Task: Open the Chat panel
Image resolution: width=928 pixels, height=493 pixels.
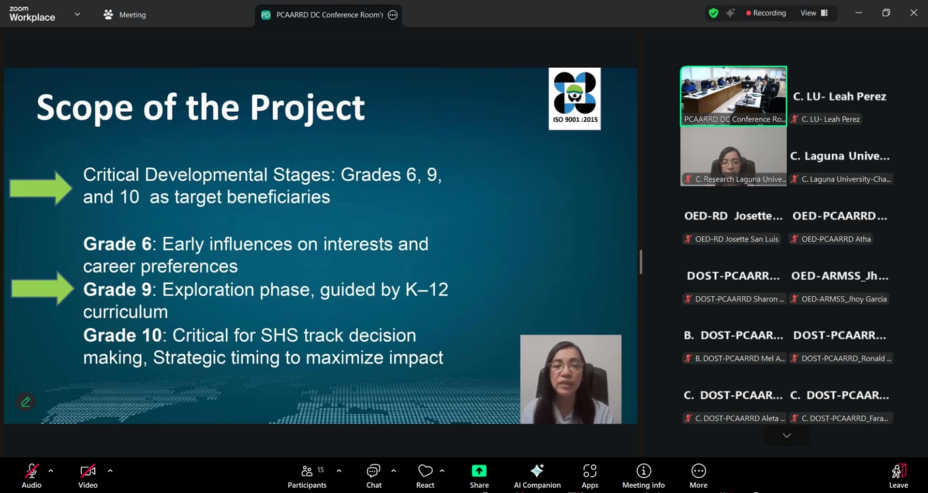Action: point(373,476)
